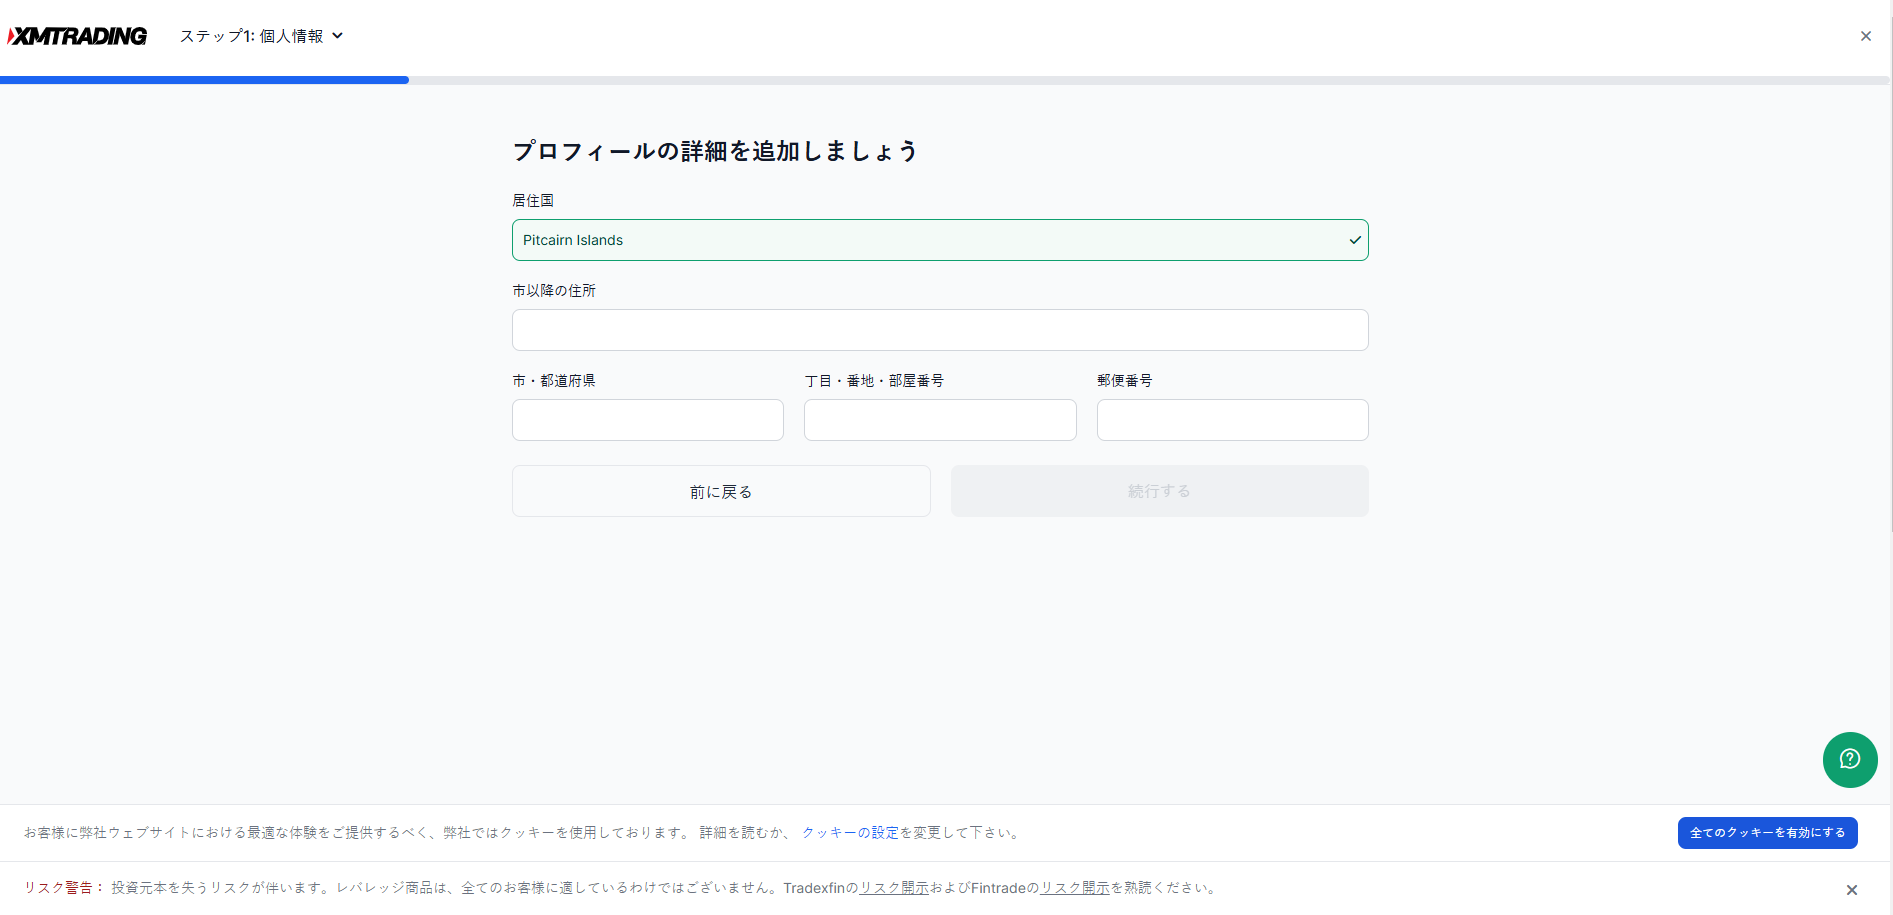The width and height of the screenshot is (1893, 915).
Task: Click the 前に戻る back button
Action: click(721, 491)
